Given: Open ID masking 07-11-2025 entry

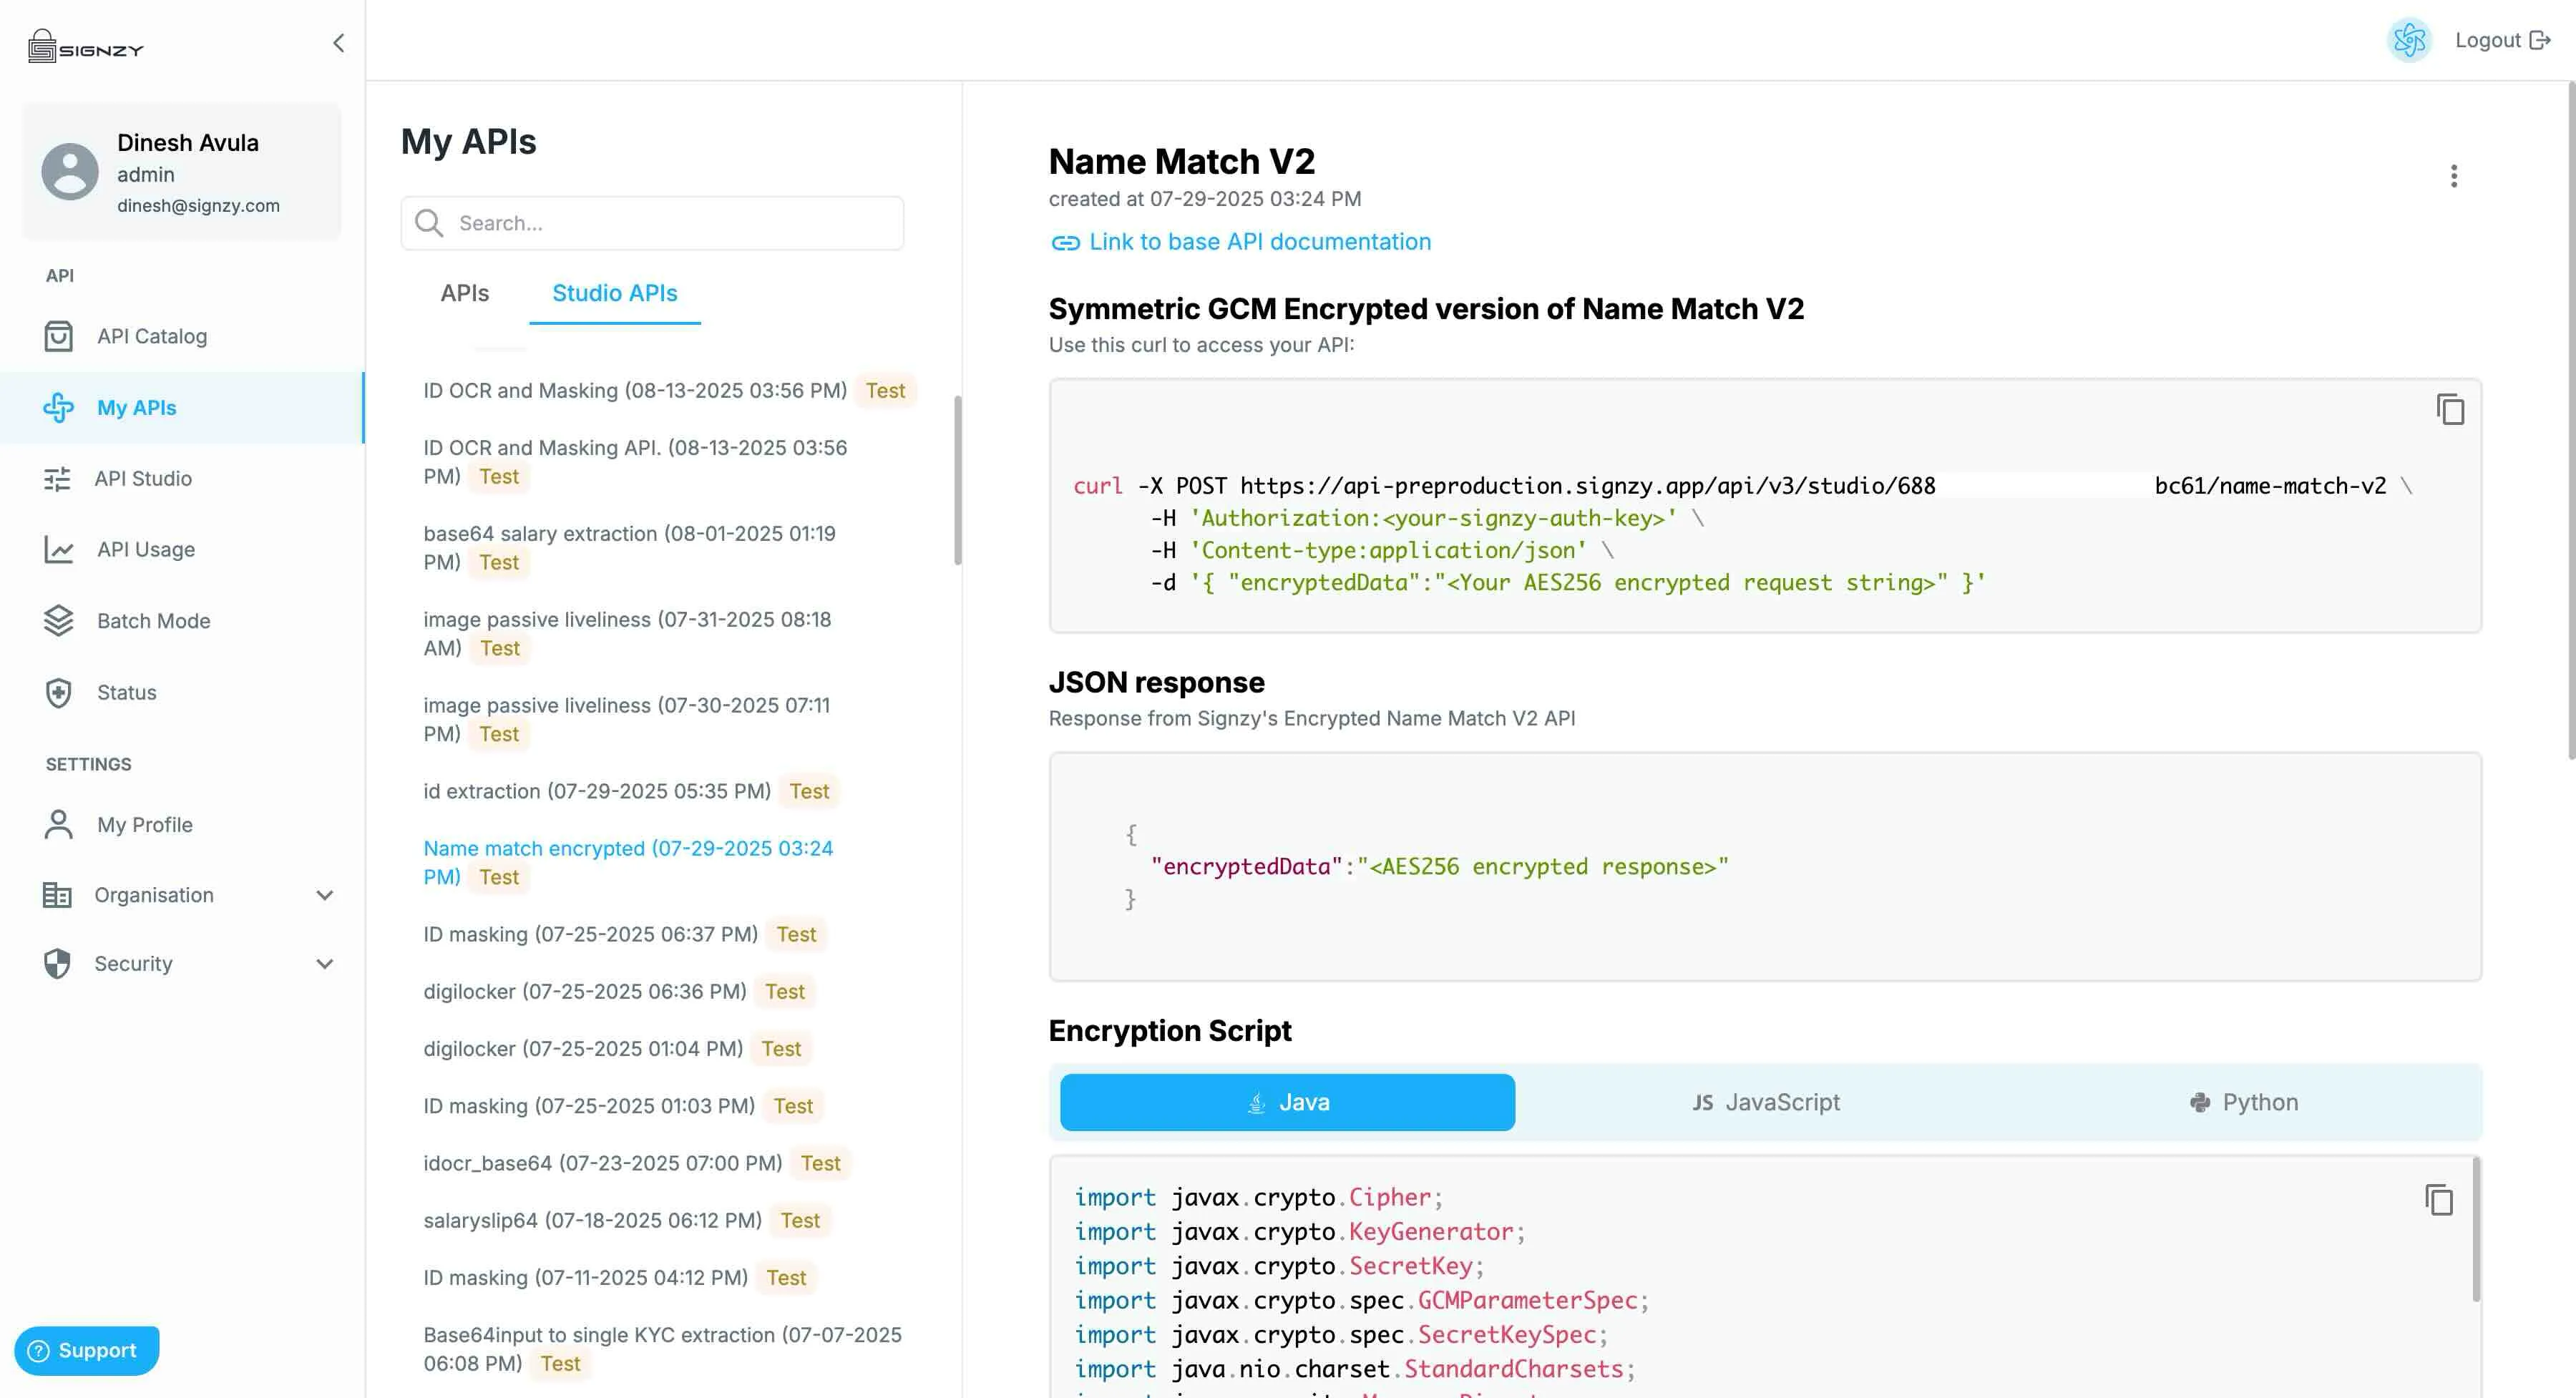Looking at the screenshot, I should click(586, 1277).
